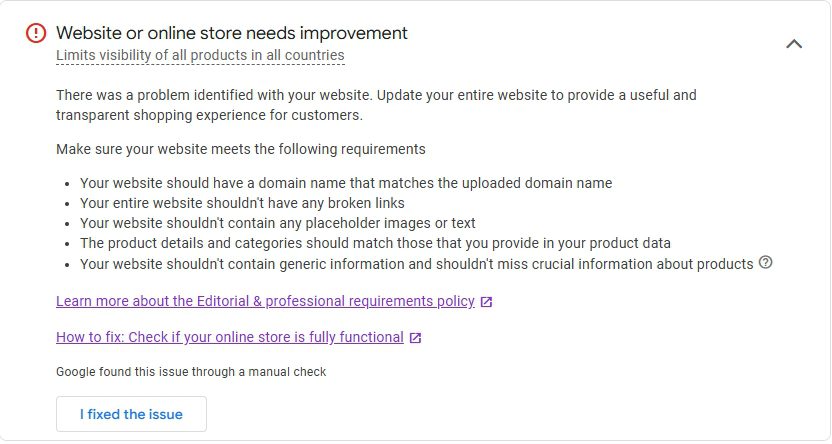
Task: Click 'Limits visibility of all products' dotted text
Action: pyautogui.click(x=200, y=56)
